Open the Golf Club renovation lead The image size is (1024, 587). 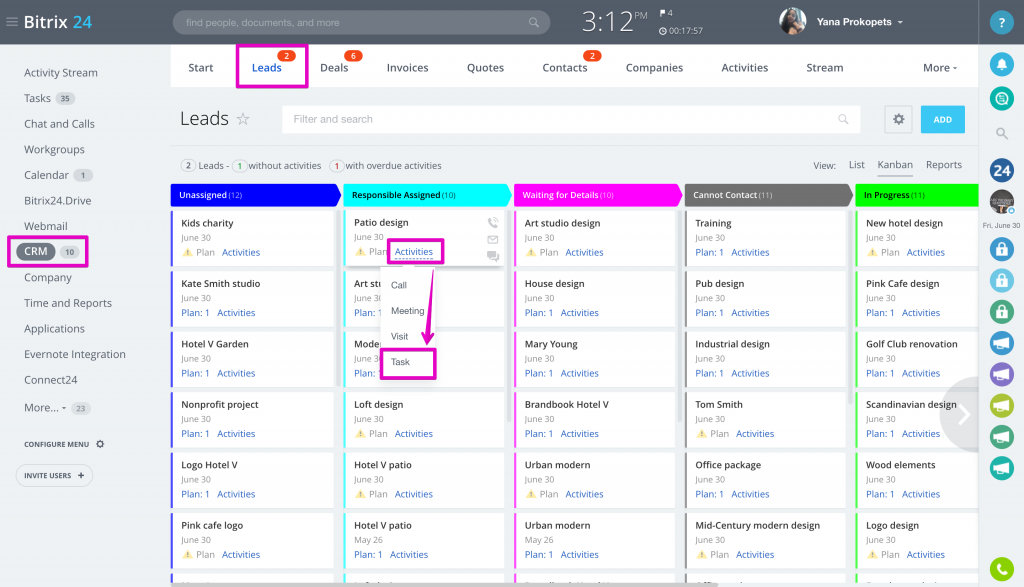911,344
